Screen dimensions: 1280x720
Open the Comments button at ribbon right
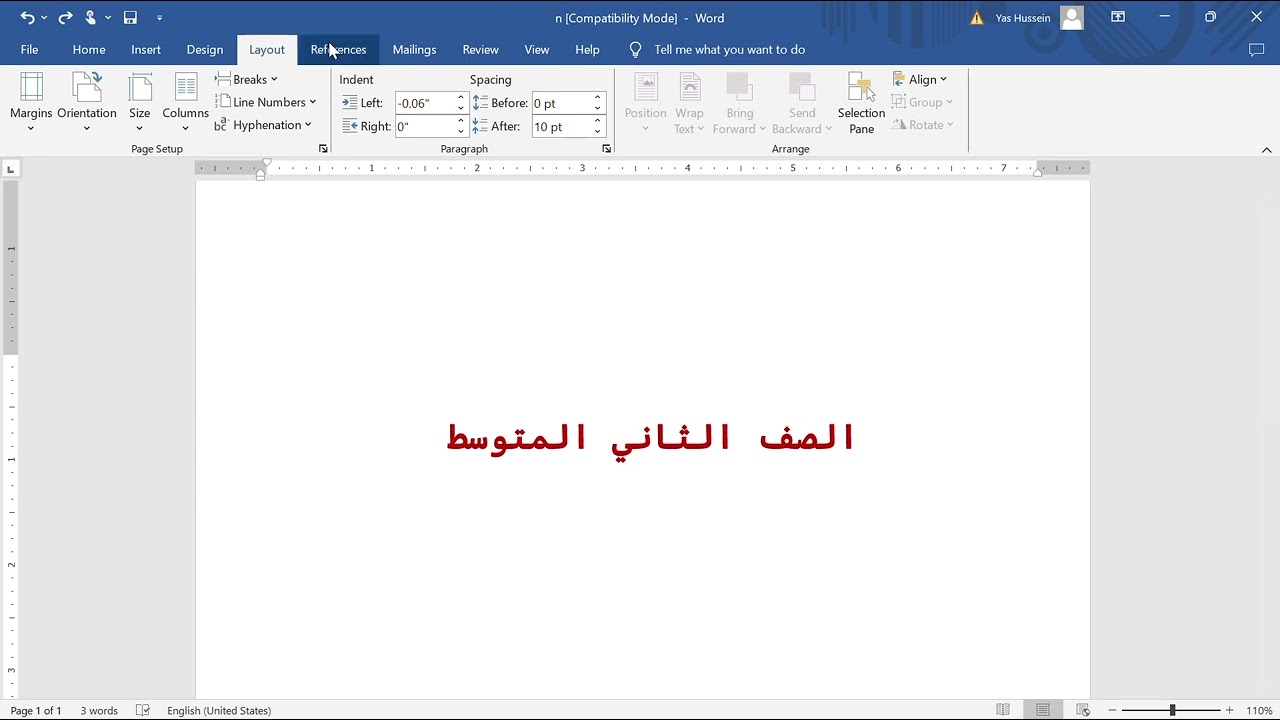1257,49
